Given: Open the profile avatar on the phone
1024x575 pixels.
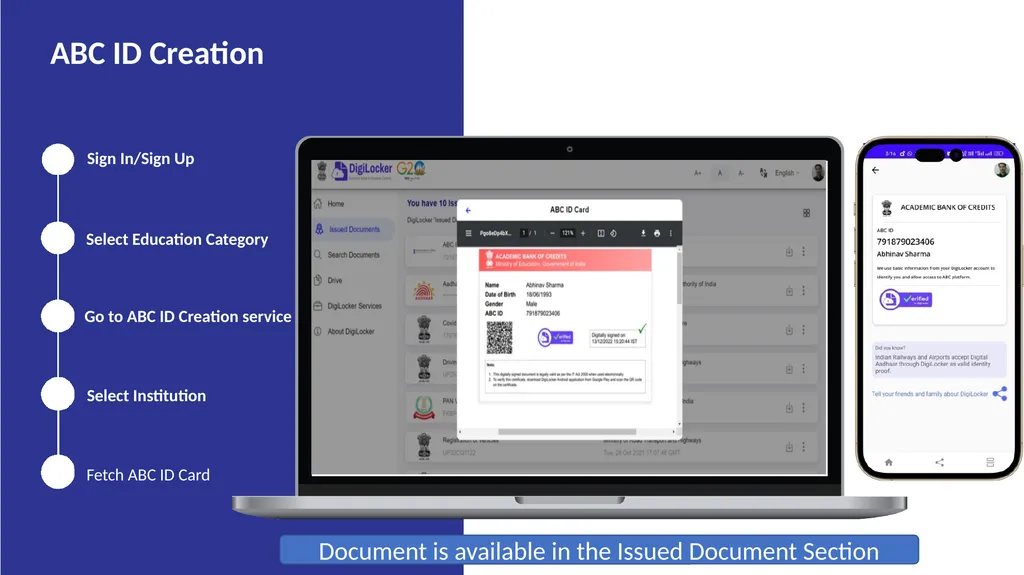Looking at the screenshot, I should click(x=1002, y=170).
